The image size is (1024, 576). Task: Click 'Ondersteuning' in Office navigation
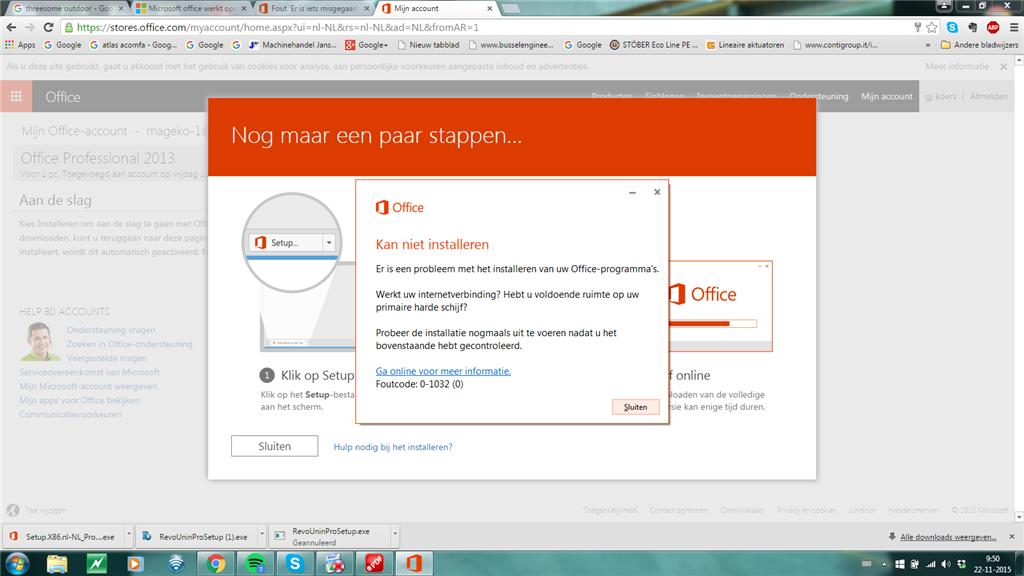coord(818,97)
